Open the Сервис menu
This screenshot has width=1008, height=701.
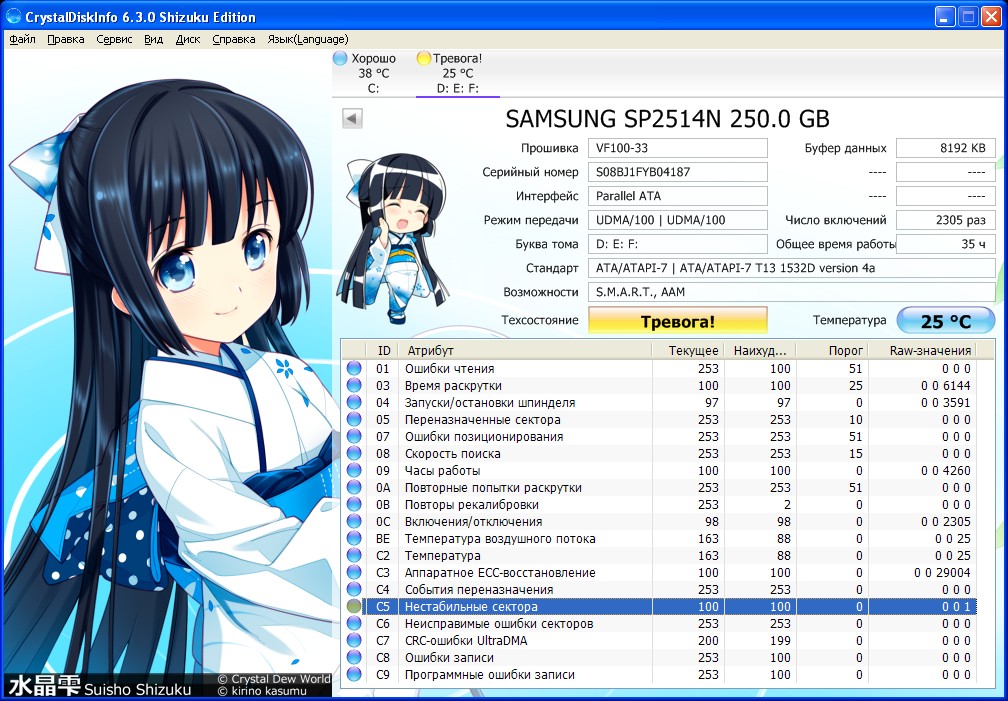coord(114,39)
